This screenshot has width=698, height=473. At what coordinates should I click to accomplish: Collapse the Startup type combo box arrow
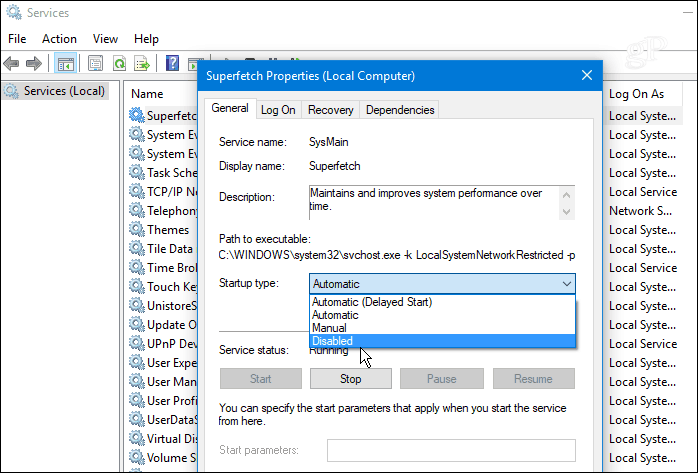566,284
